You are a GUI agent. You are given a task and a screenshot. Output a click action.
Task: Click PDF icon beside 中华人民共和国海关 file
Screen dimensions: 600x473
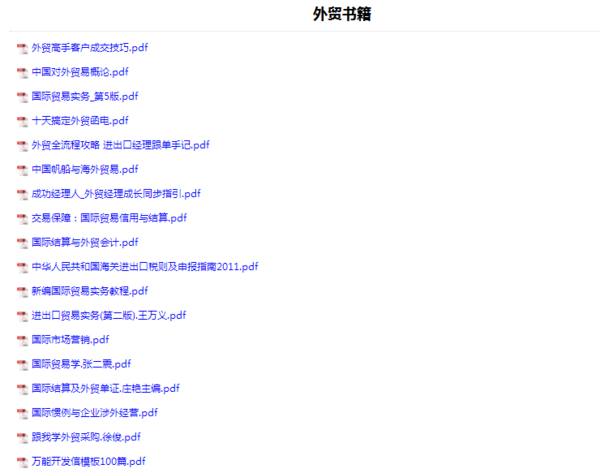(x=22, y=267)
